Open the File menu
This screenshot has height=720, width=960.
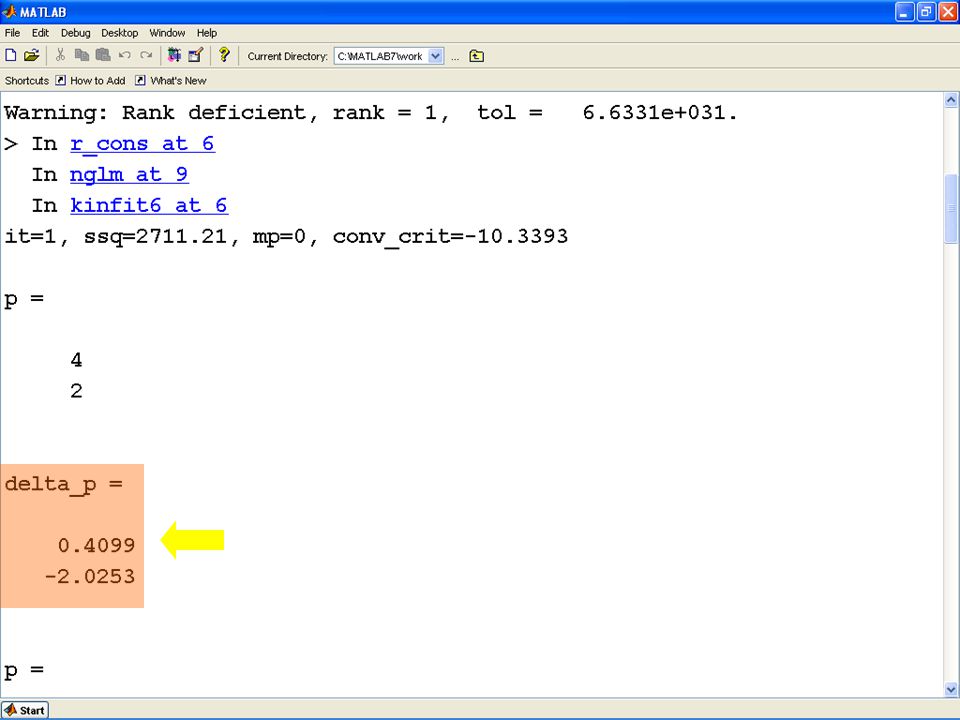coord(12,33)
